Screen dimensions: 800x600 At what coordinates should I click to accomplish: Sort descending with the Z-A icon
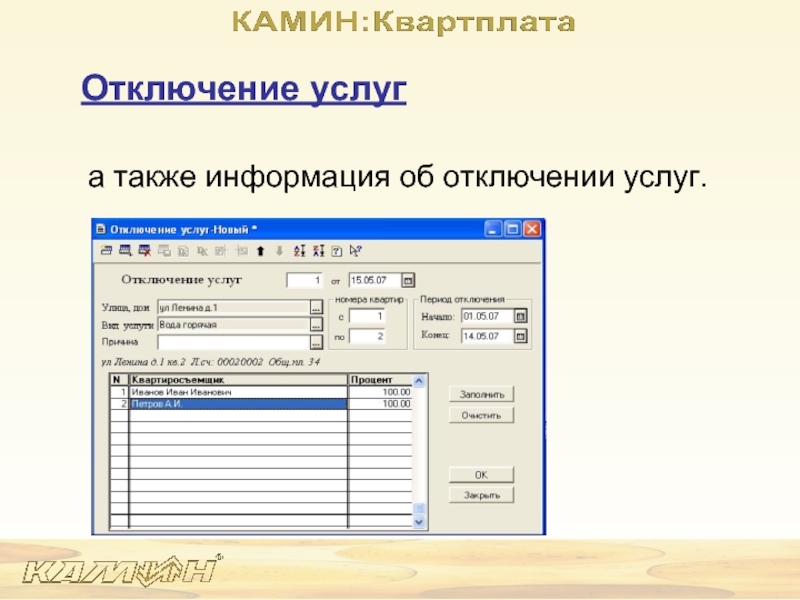(318, 251)
